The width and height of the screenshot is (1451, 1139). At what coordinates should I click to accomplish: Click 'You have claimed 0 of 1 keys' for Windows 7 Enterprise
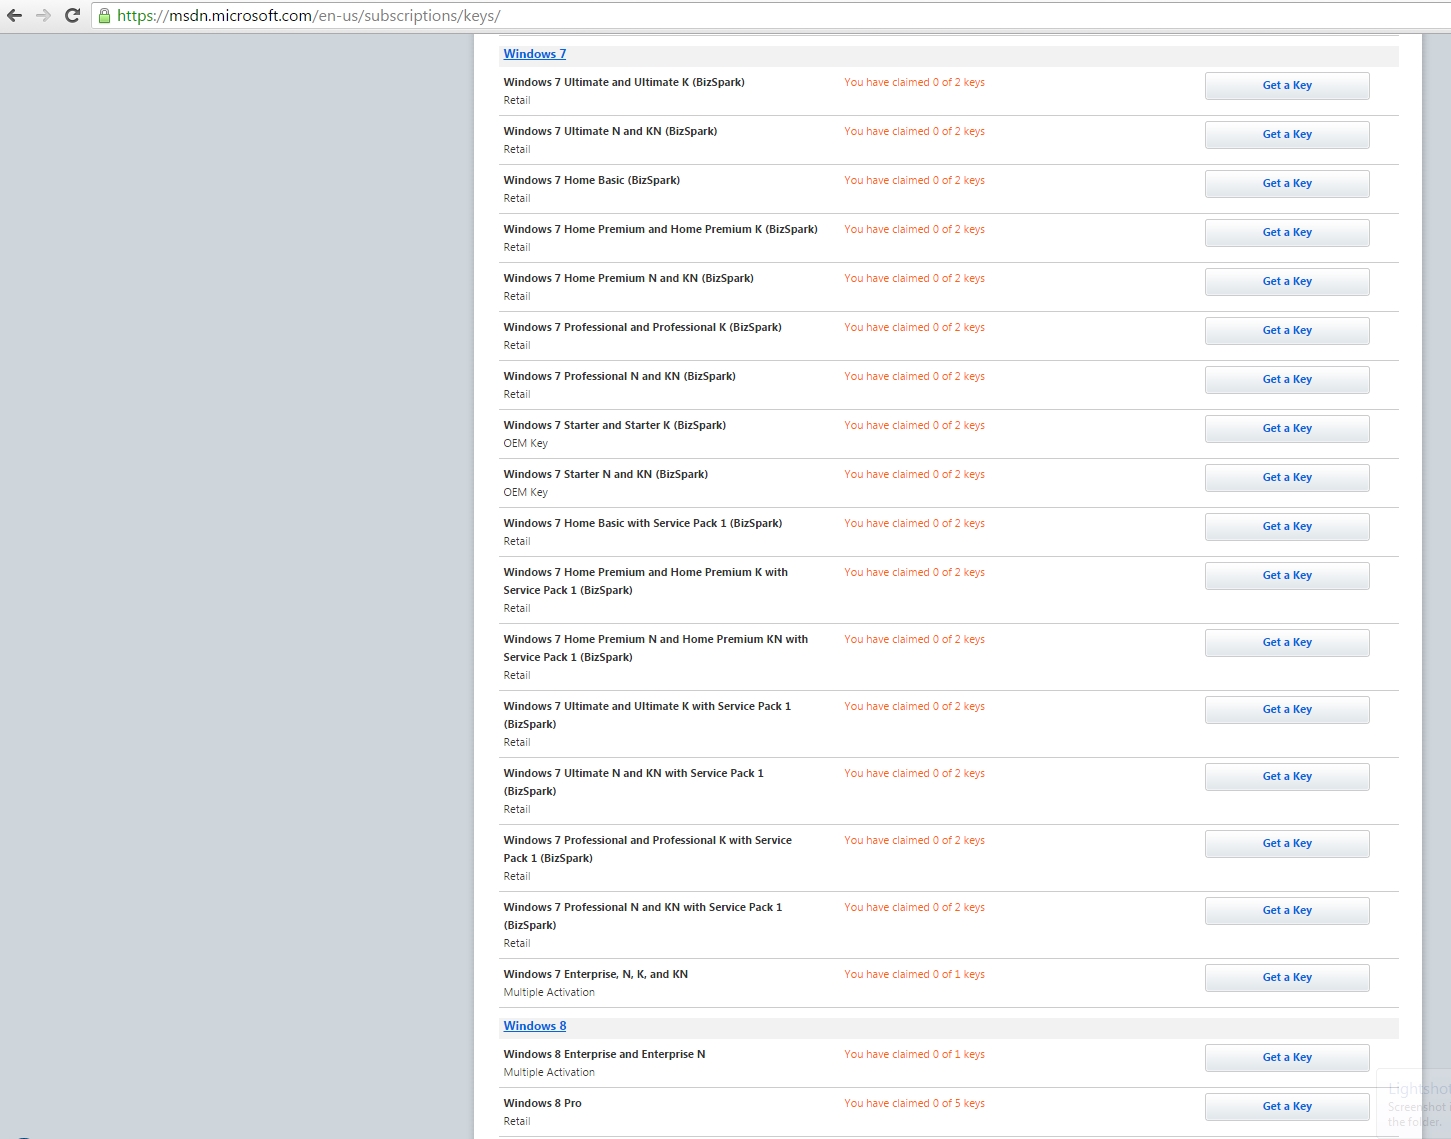[914, 974]
